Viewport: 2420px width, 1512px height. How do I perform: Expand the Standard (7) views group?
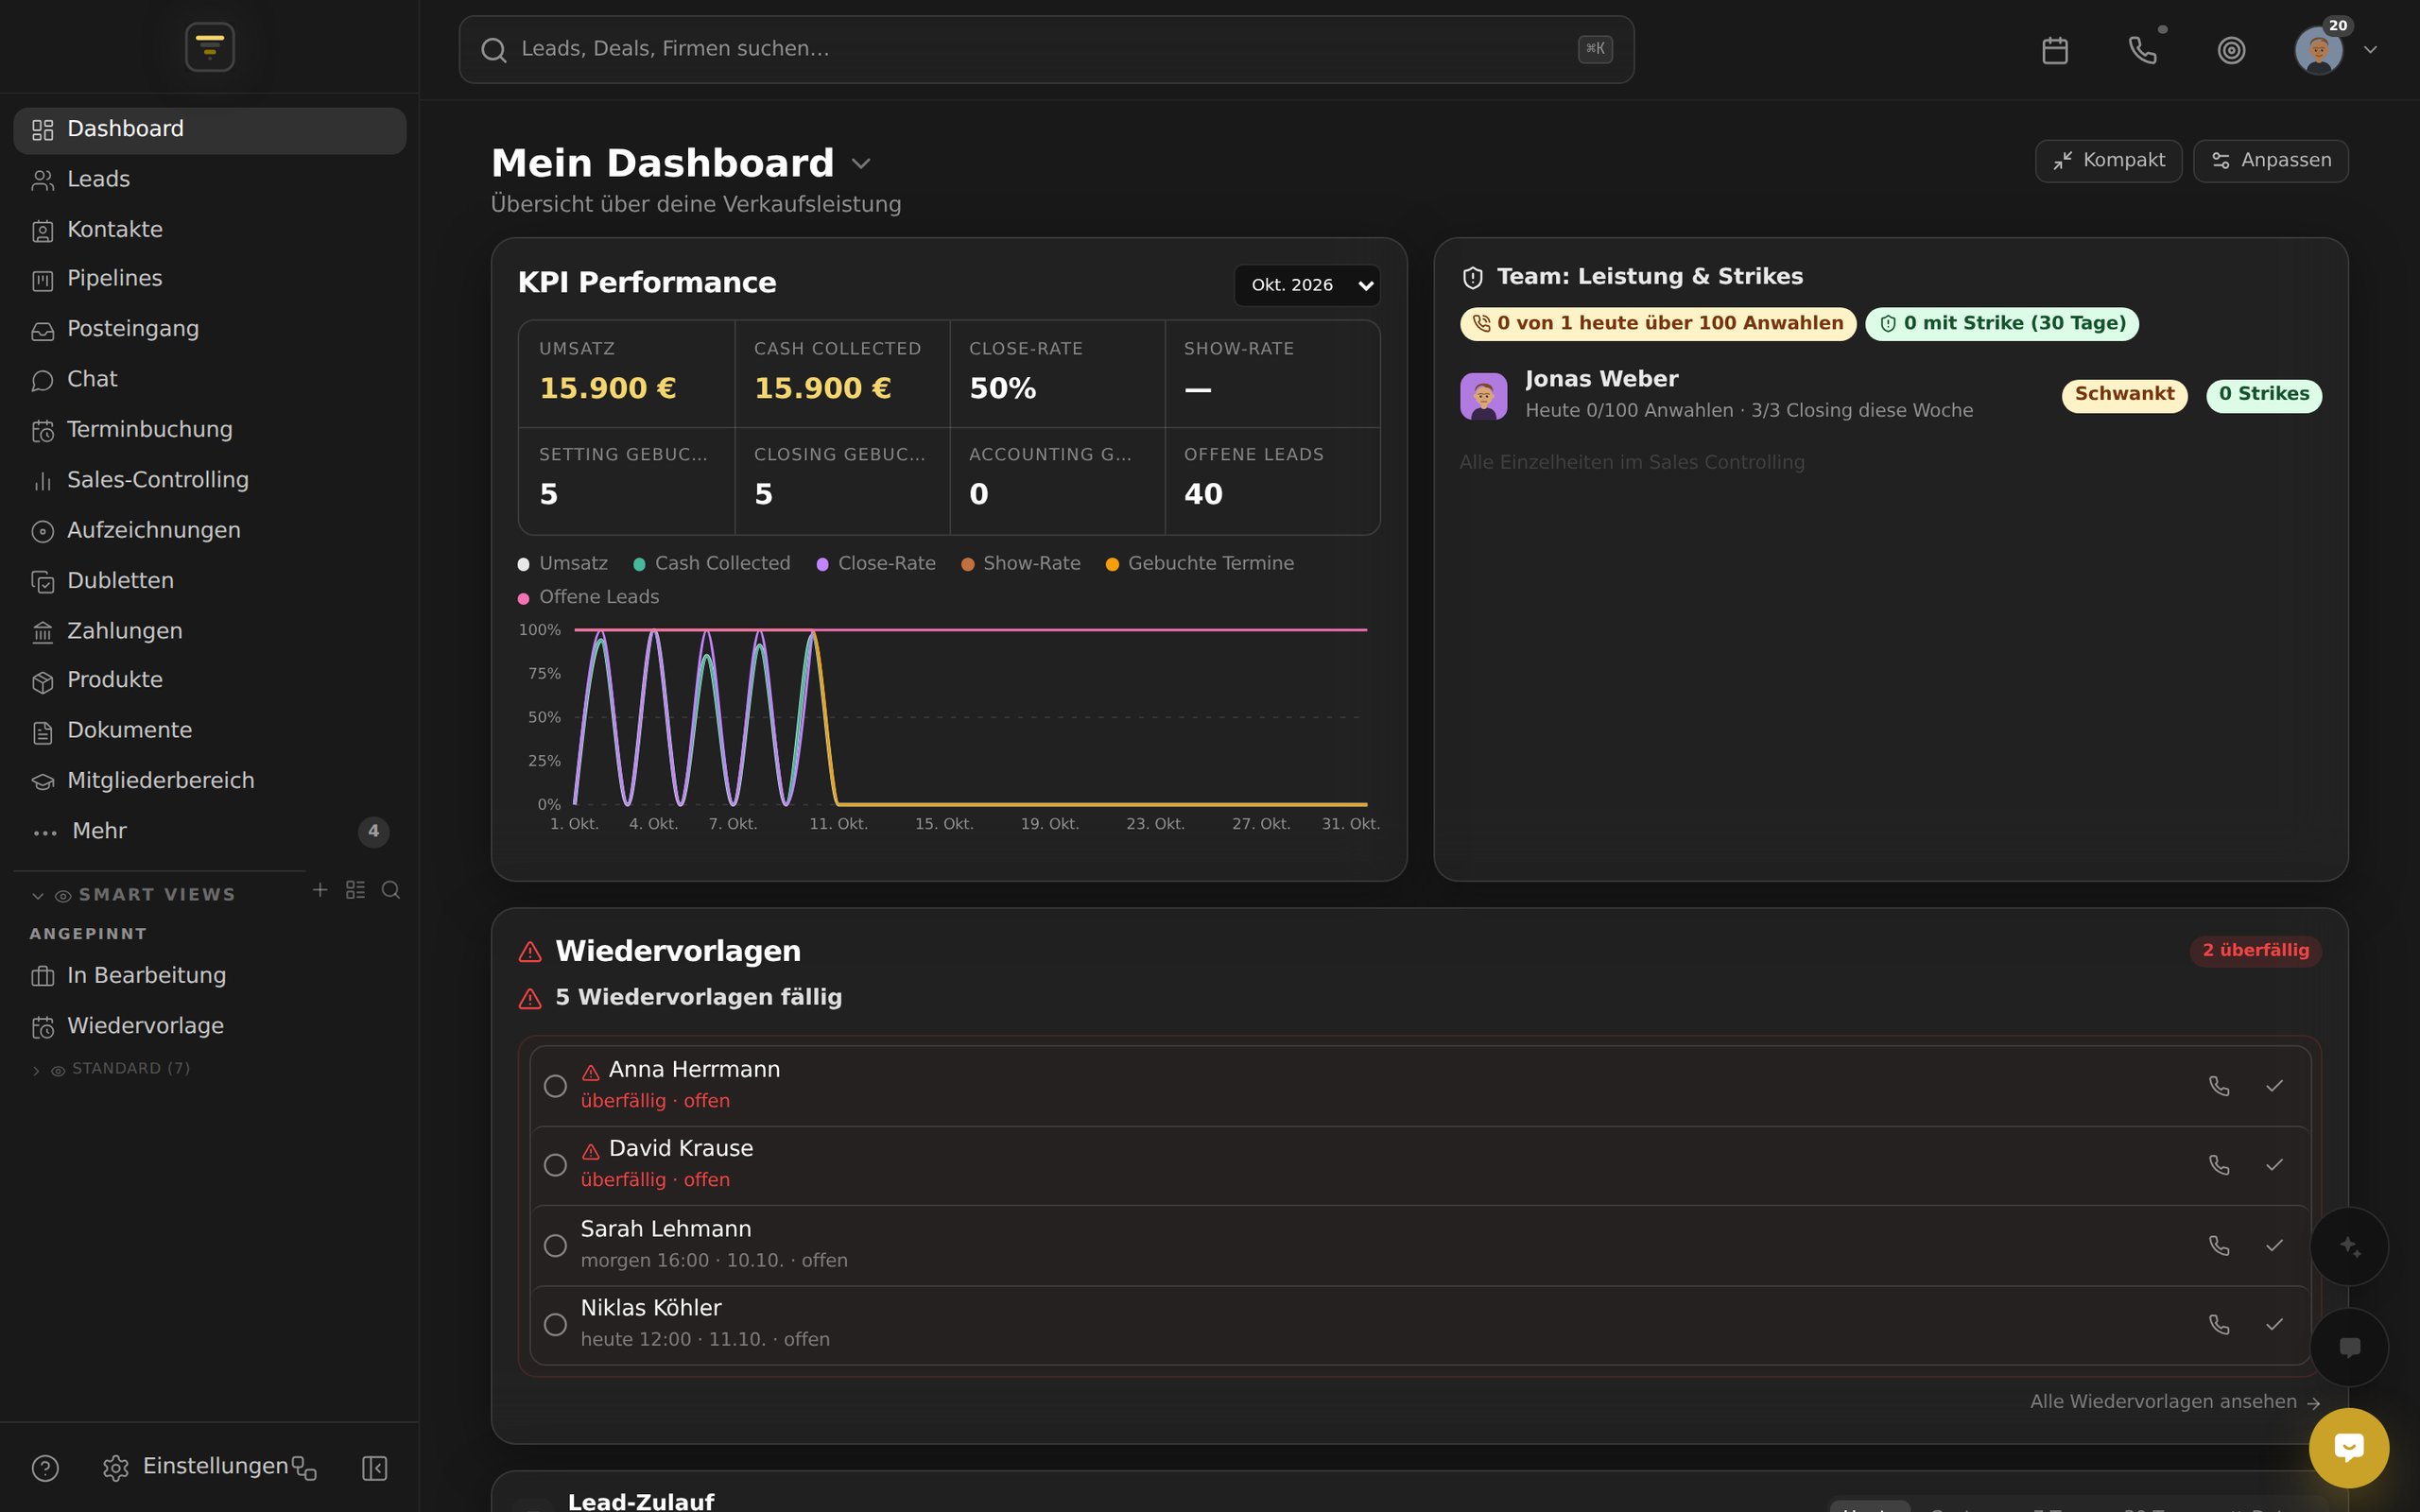click(111, 1069)
